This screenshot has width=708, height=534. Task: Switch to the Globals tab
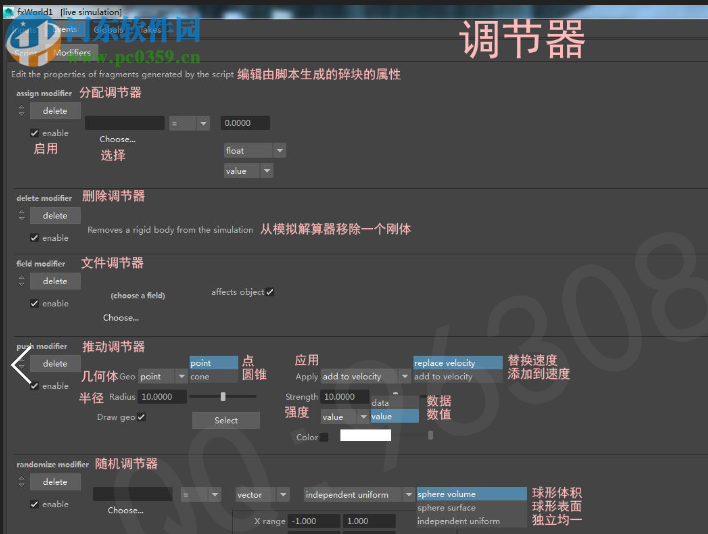[108, 30]
